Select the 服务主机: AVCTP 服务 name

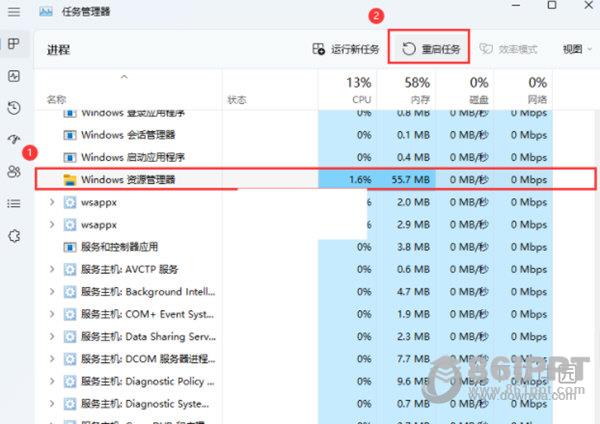point(129,269)
